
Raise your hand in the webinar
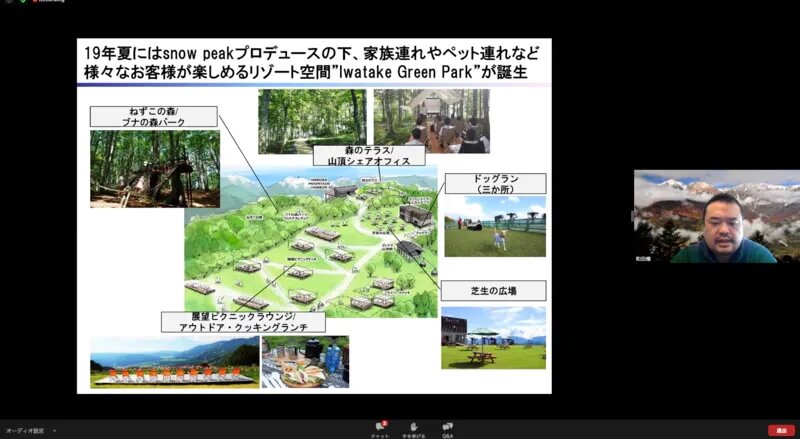coord(413,430)
